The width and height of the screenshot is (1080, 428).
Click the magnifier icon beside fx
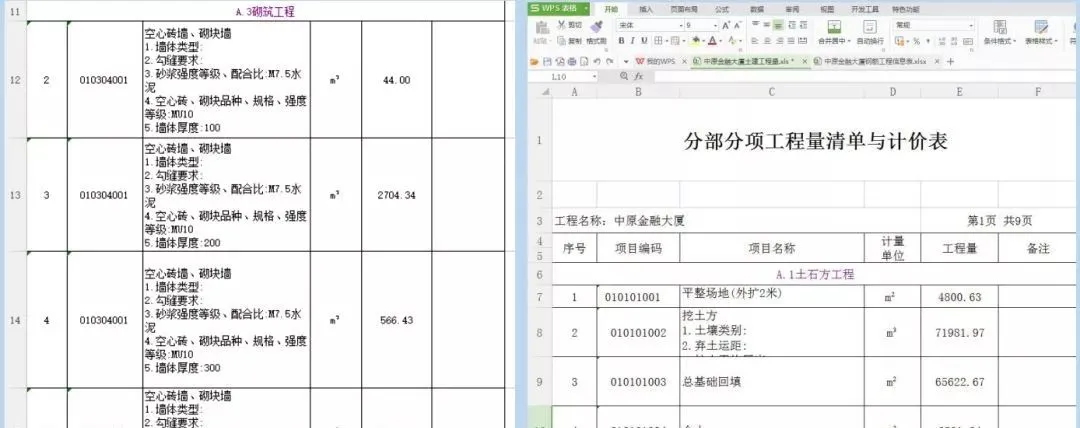pos(624,76)
